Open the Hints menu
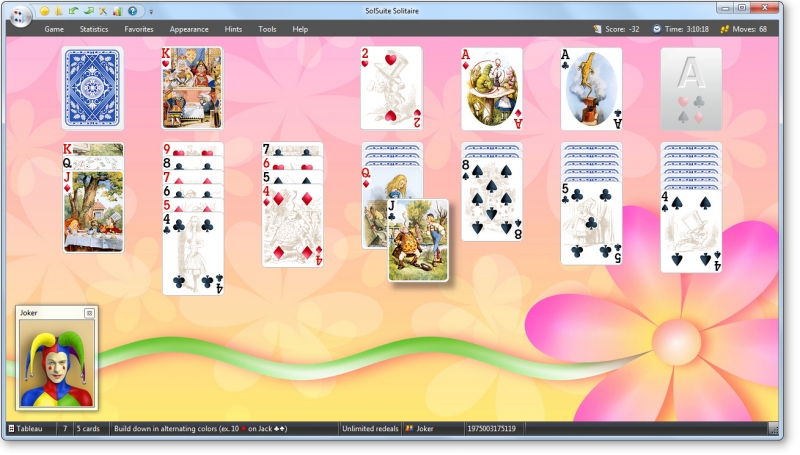 click(233, 29)
